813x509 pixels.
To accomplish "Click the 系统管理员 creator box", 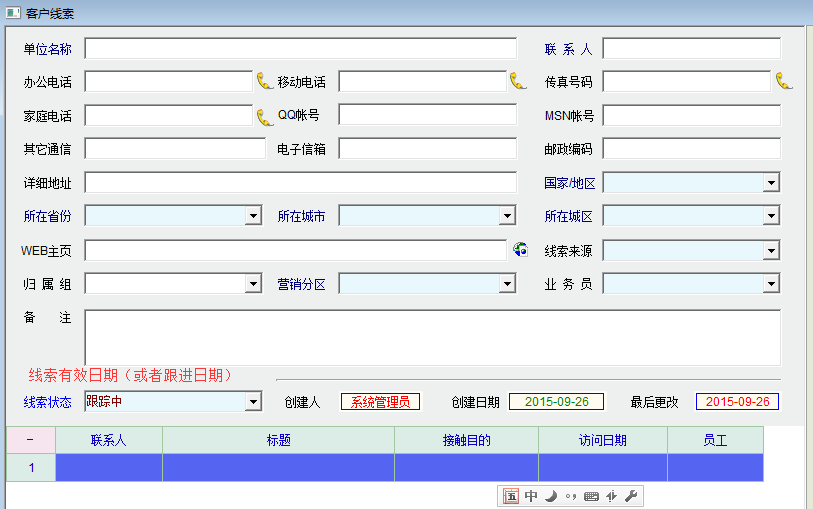I will tap(381, 402).
